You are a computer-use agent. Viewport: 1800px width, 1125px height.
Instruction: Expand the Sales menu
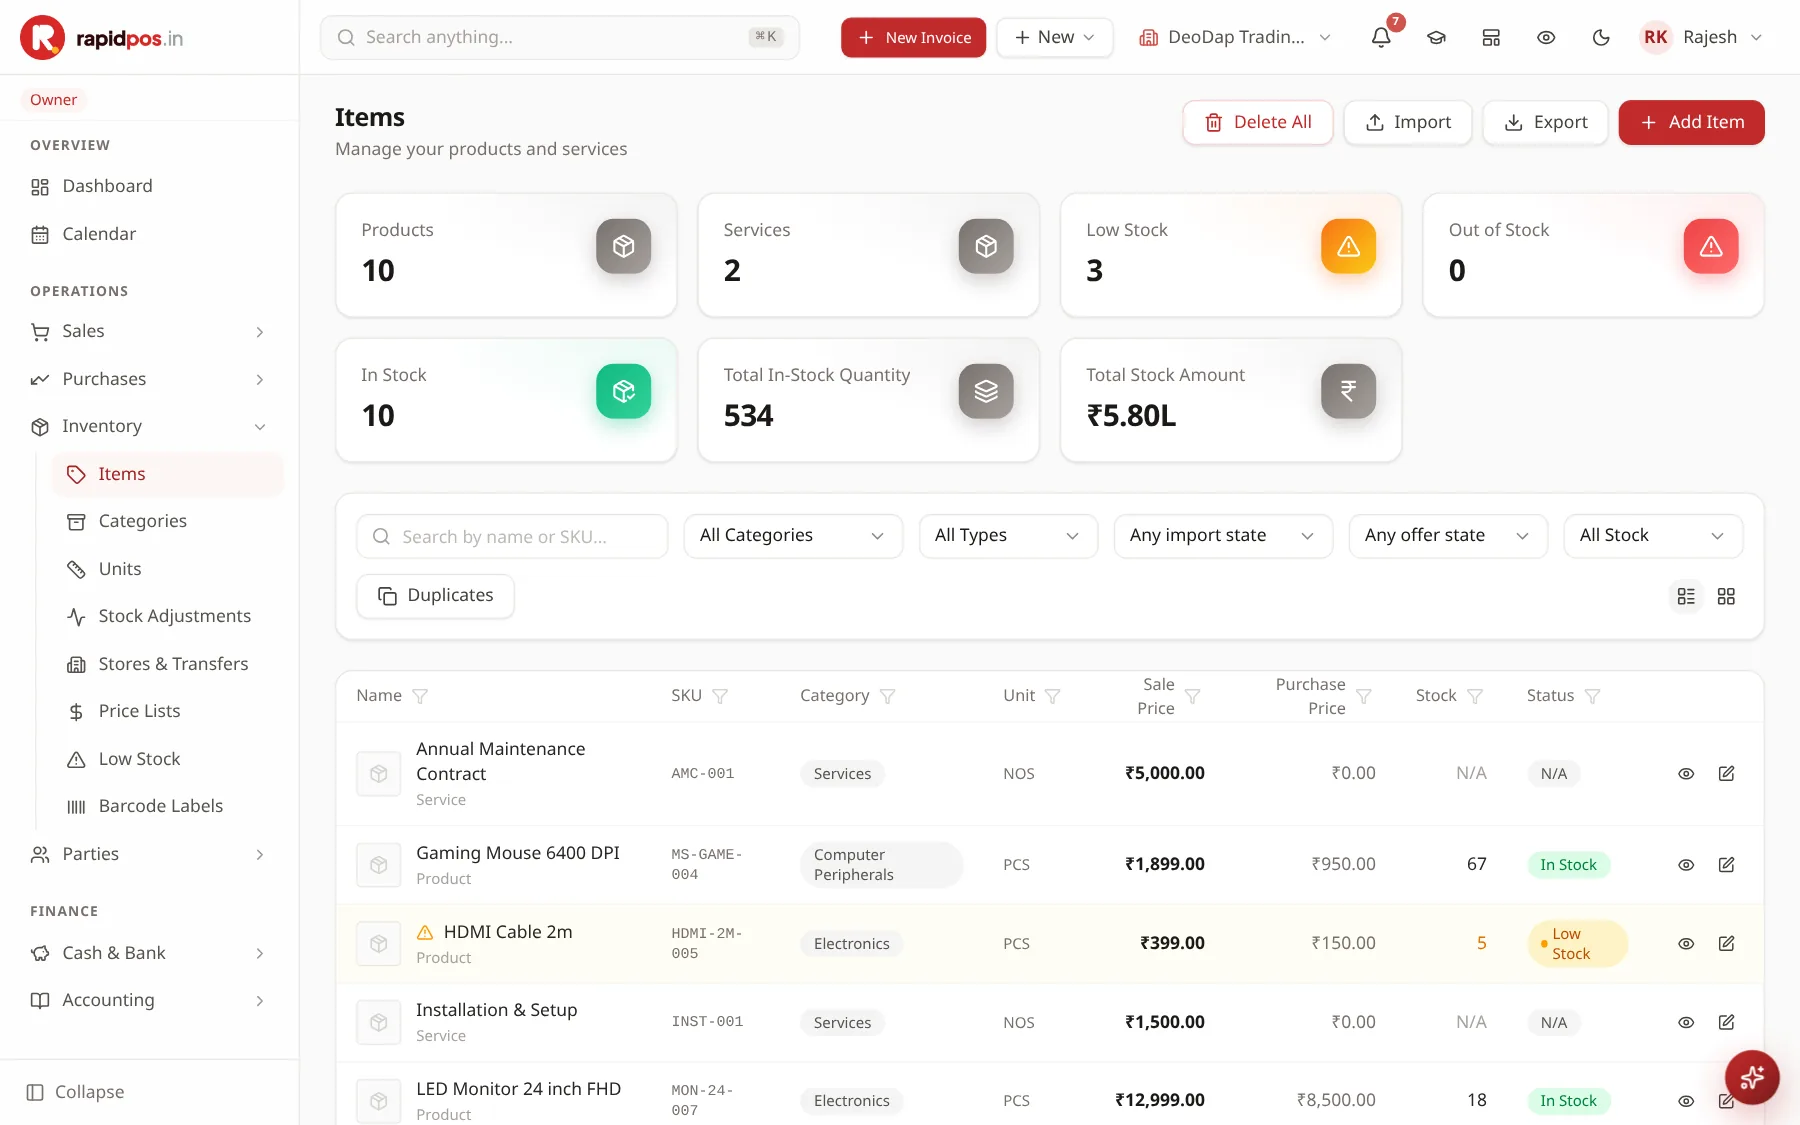click(150, 331)
